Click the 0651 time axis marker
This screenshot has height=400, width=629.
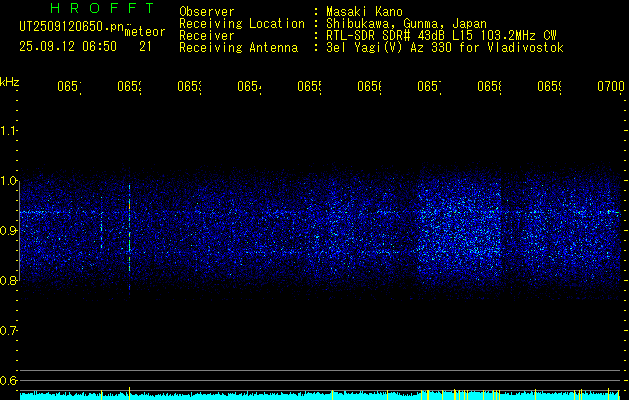[69, 86]
